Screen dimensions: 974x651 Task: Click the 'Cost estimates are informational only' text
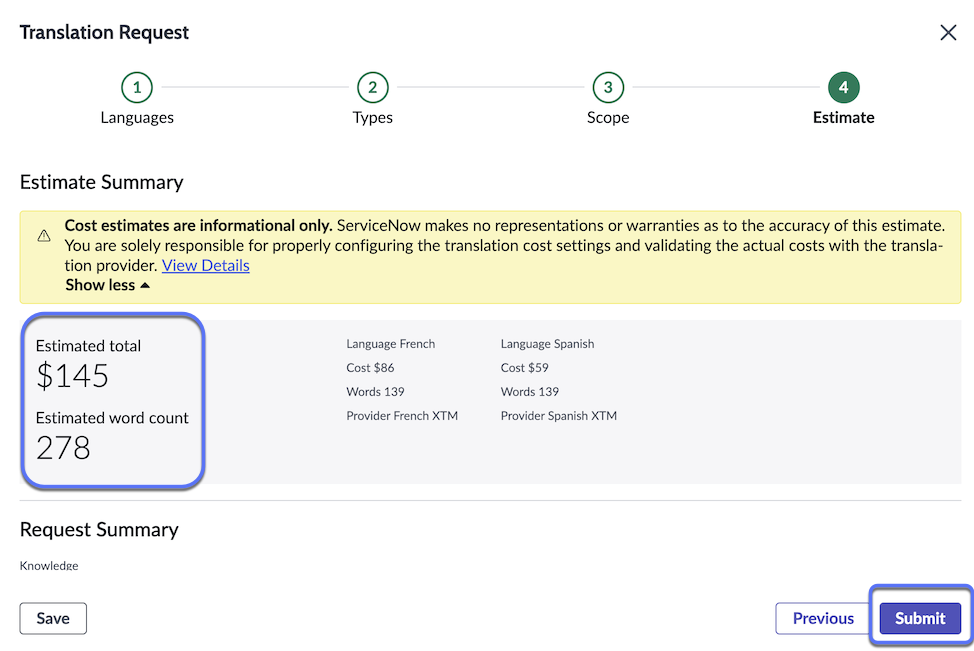tap(198, 225)
